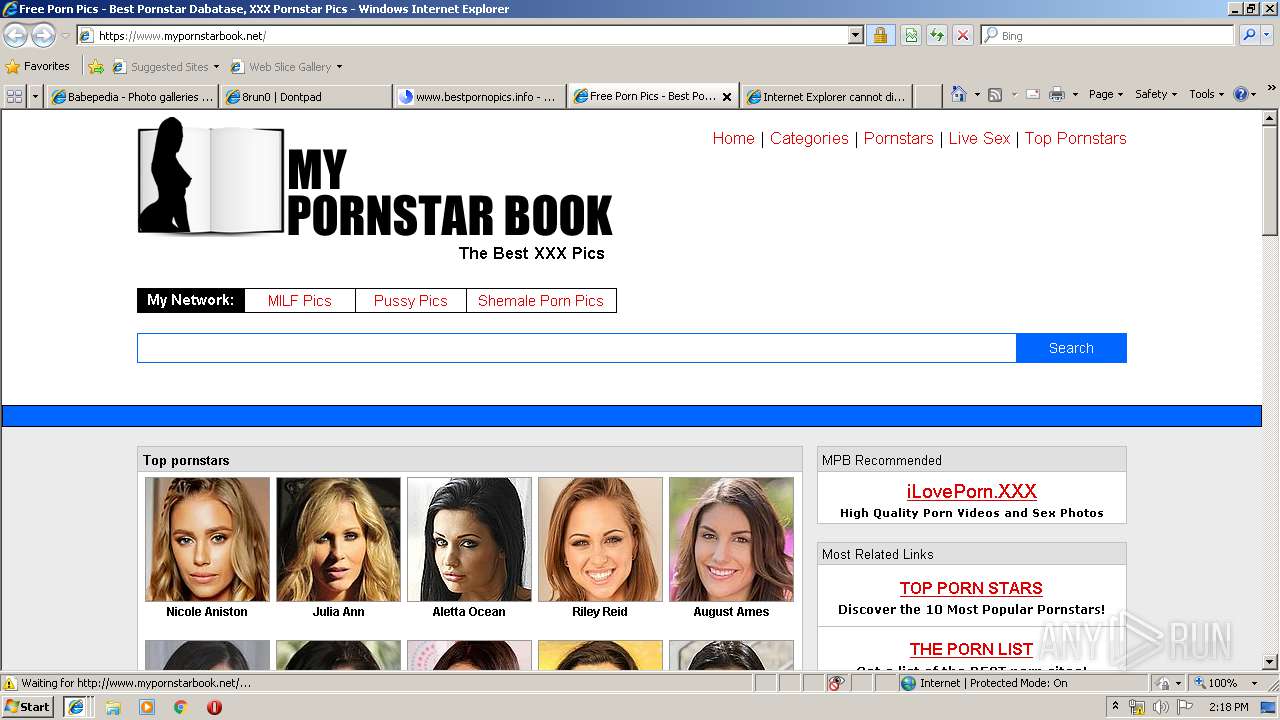1280x720 pixels.
Task: Click THE PORN LIST link
Action: tap(971, 649)
